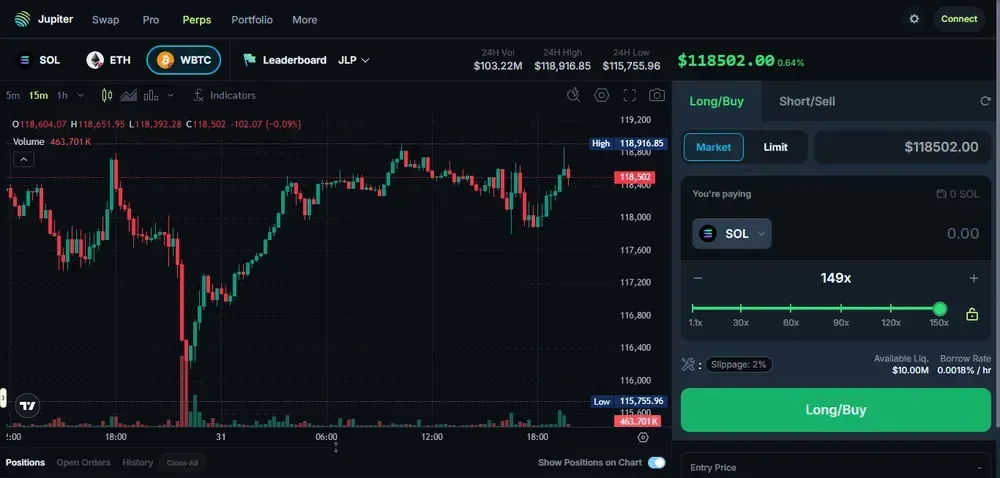1000x478 pixels.
Task: Open the More menu
Action: (x=305, y=20)
